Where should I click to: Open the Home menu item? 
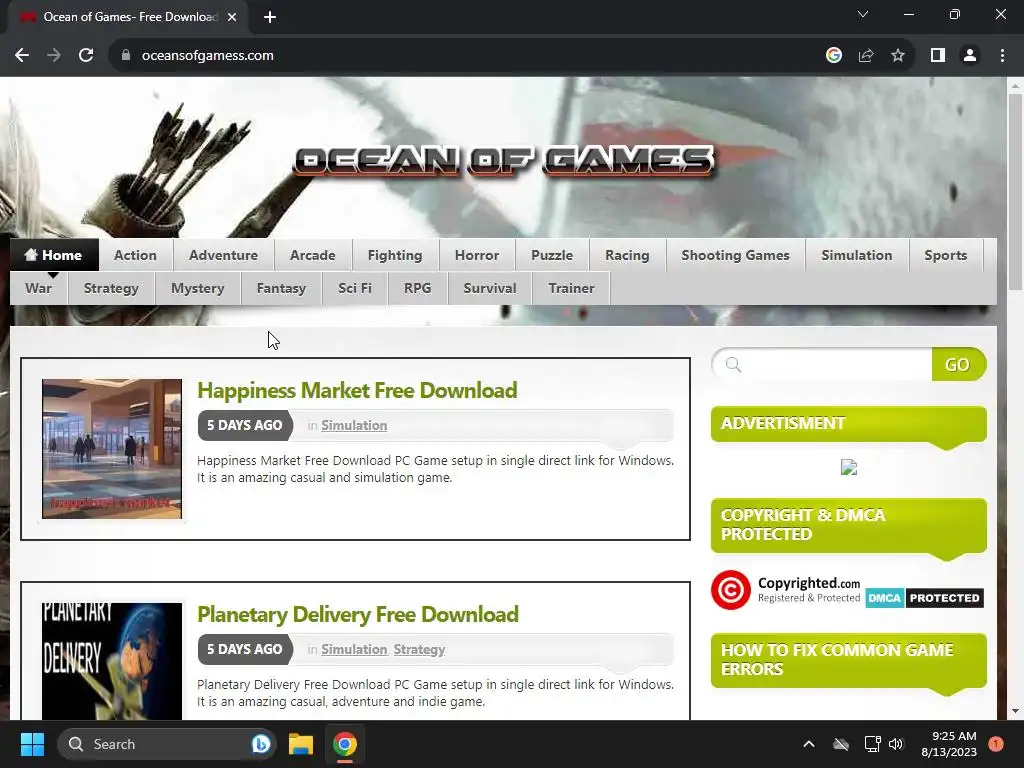(54, 255)
